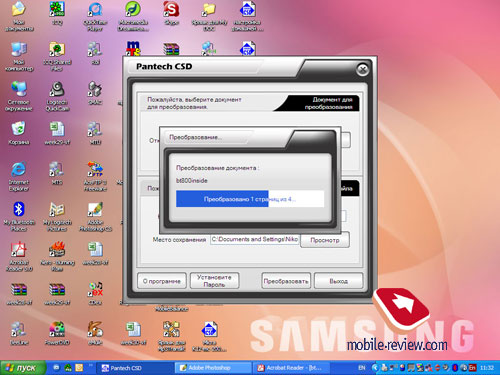The height and width of the screenshot is (375, 500).
Task: Click the taskbar clock showing 11:32
Action: [487, 368]
